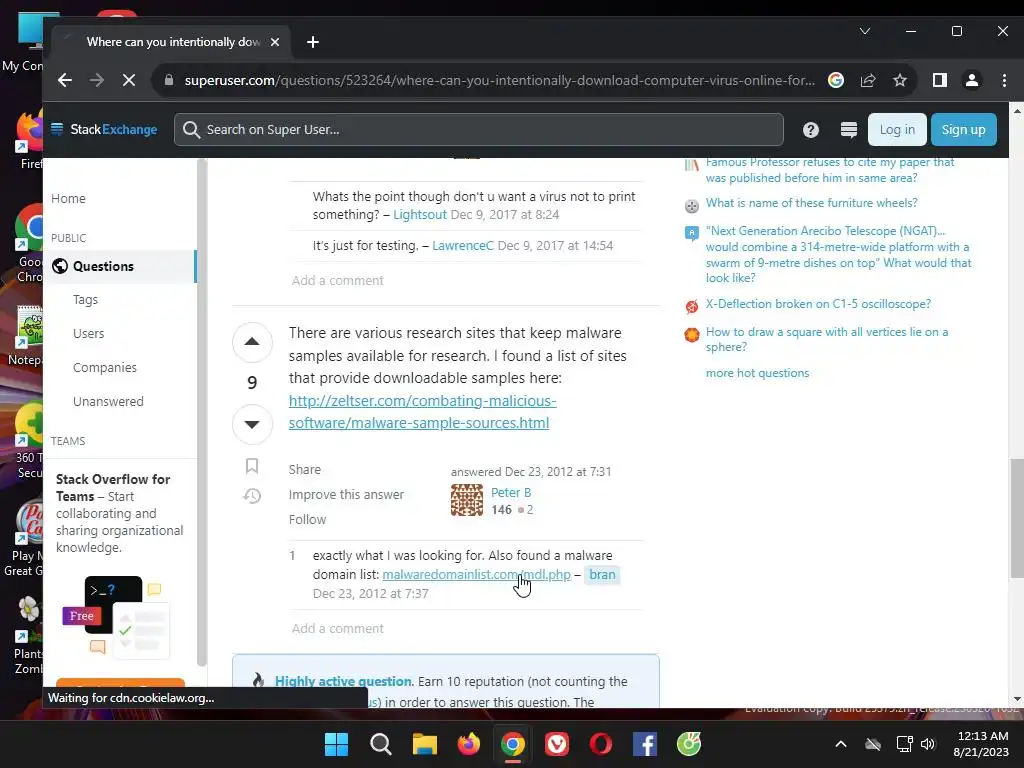The width and height of the screenshot is (1024, 768).
Task: Open Firefox from the taskbar
Action: (x=468, y=744)
